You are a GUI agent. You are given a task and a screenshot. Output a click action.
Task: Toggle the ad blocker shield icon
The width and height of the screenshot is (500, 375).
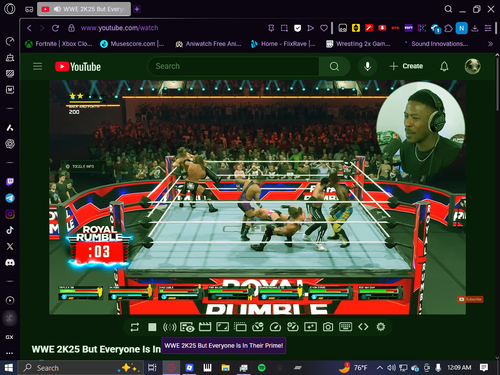[x=297, y=28]
